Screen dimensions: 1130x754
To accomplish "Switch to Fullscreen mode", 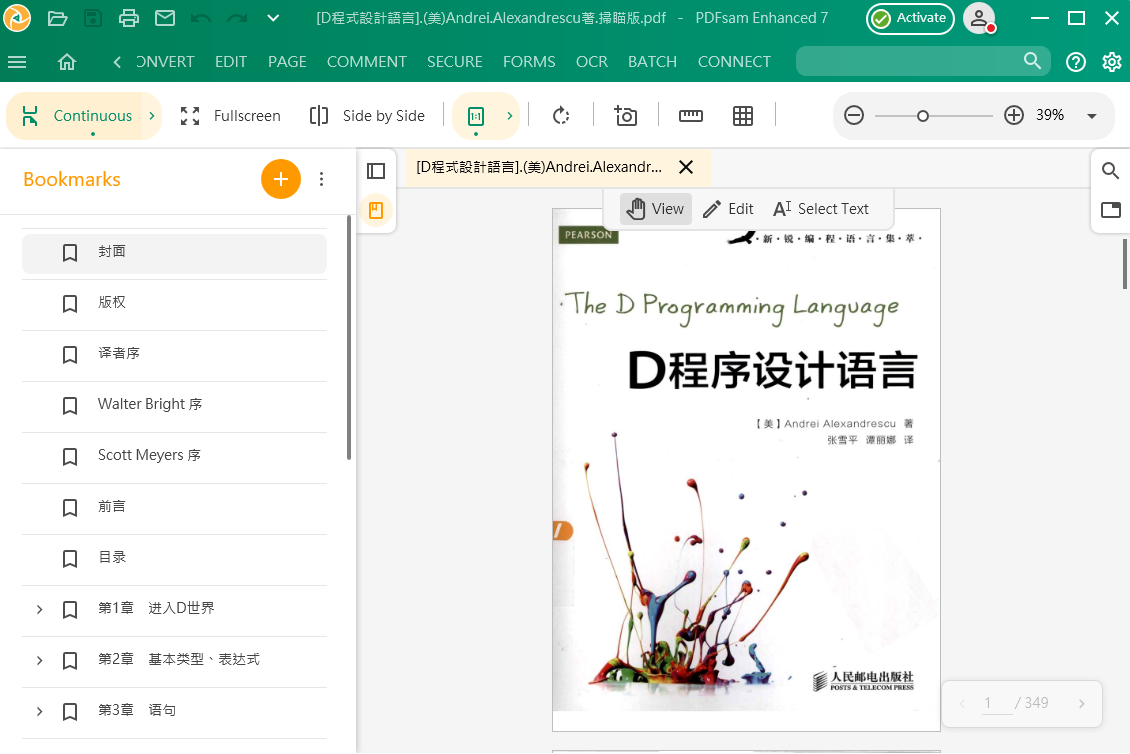I will click(230, 116).
